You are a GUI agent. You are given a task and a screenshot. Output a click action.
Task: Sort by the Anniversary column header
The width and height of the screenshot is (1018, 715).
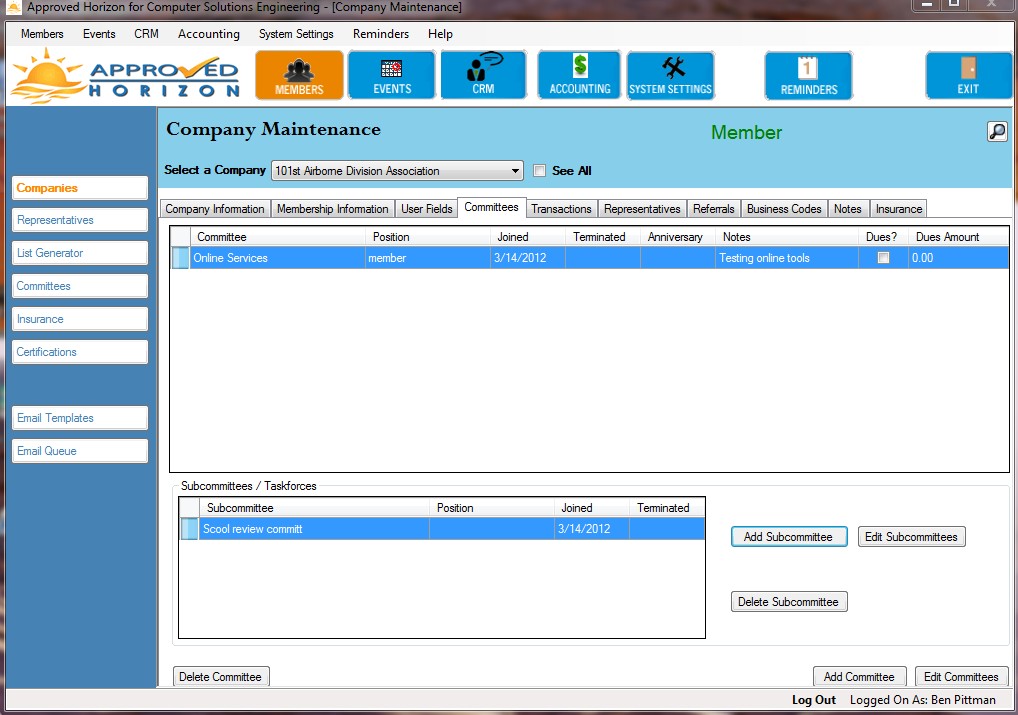677,237
